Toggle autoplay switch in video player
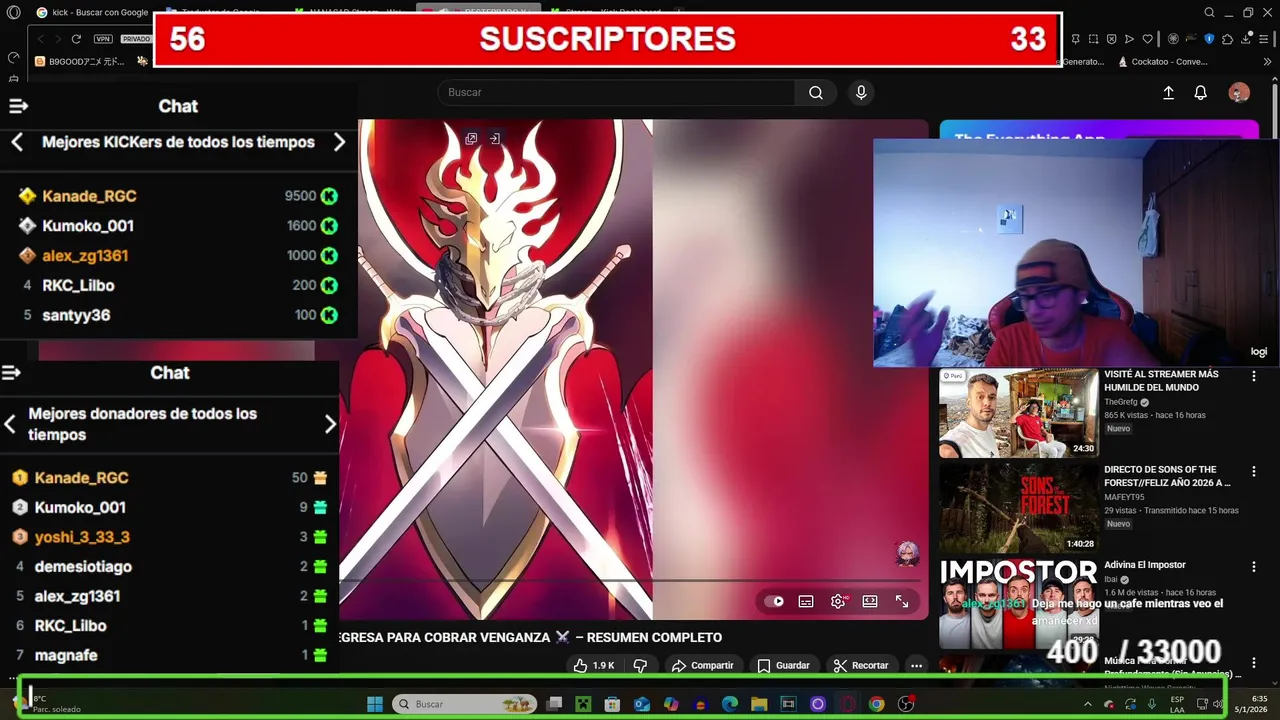 point(774,601)
